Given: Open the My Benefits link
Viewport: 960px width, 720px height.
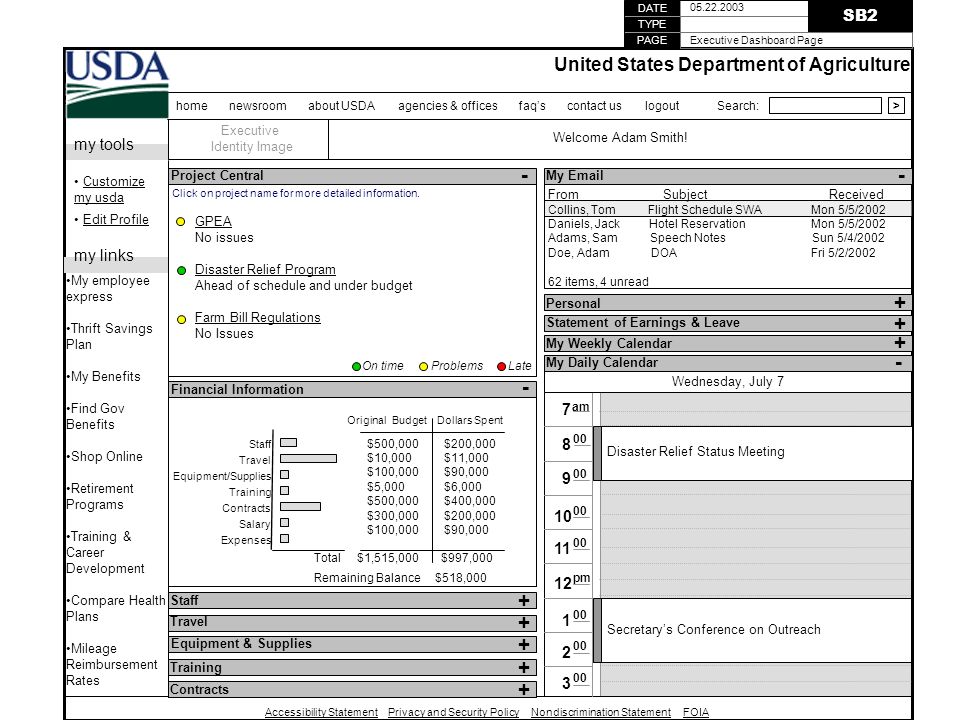Looking at the screenshot, I should pyautogui.click(x=103, y=377).
